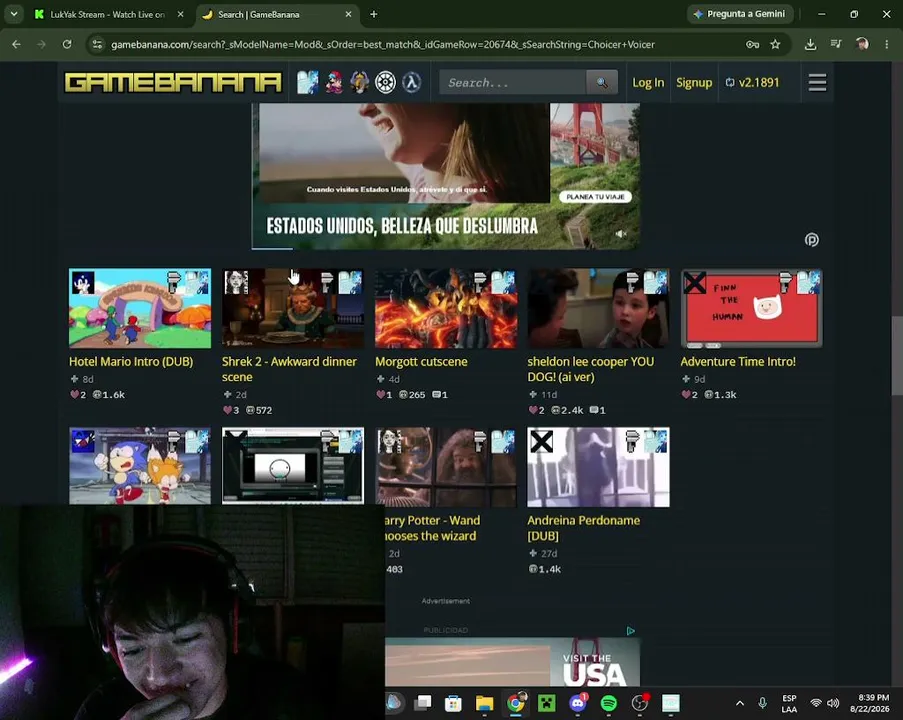Open the clock showing 8:39 PM

coord(870,703)
